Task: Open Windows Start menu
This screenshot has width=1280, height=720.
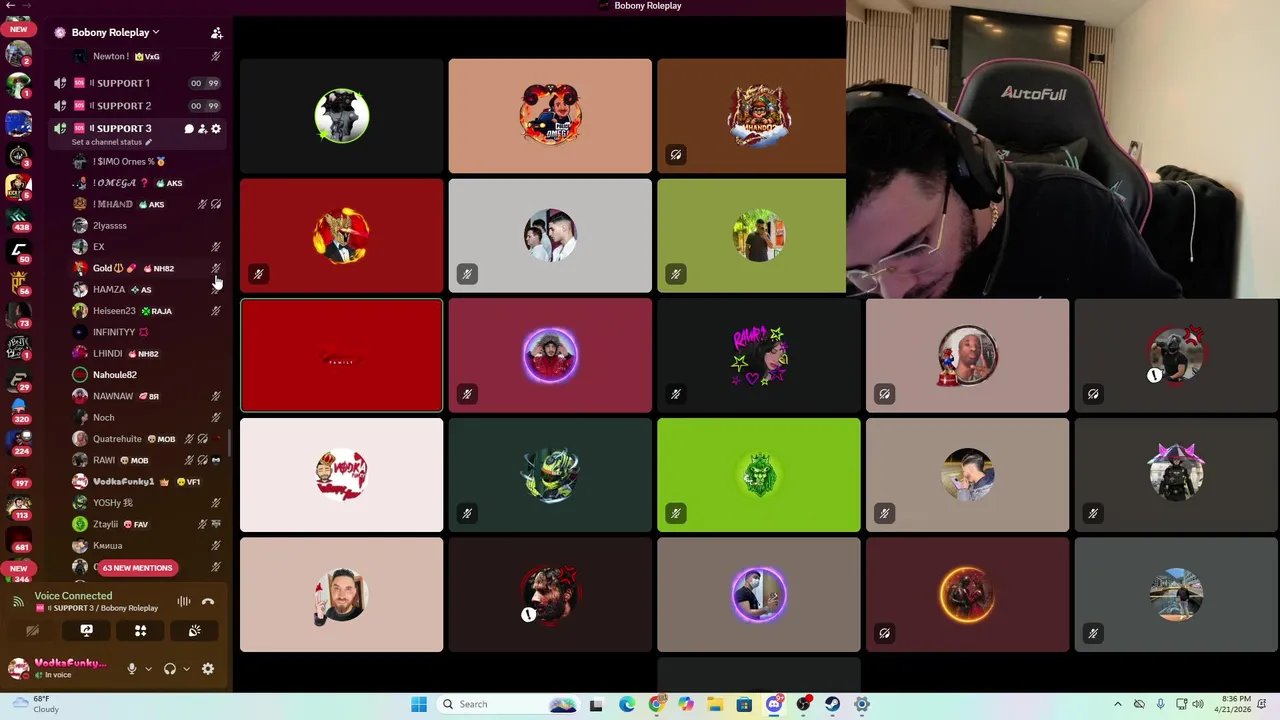Action: click(x=419, y=704)
